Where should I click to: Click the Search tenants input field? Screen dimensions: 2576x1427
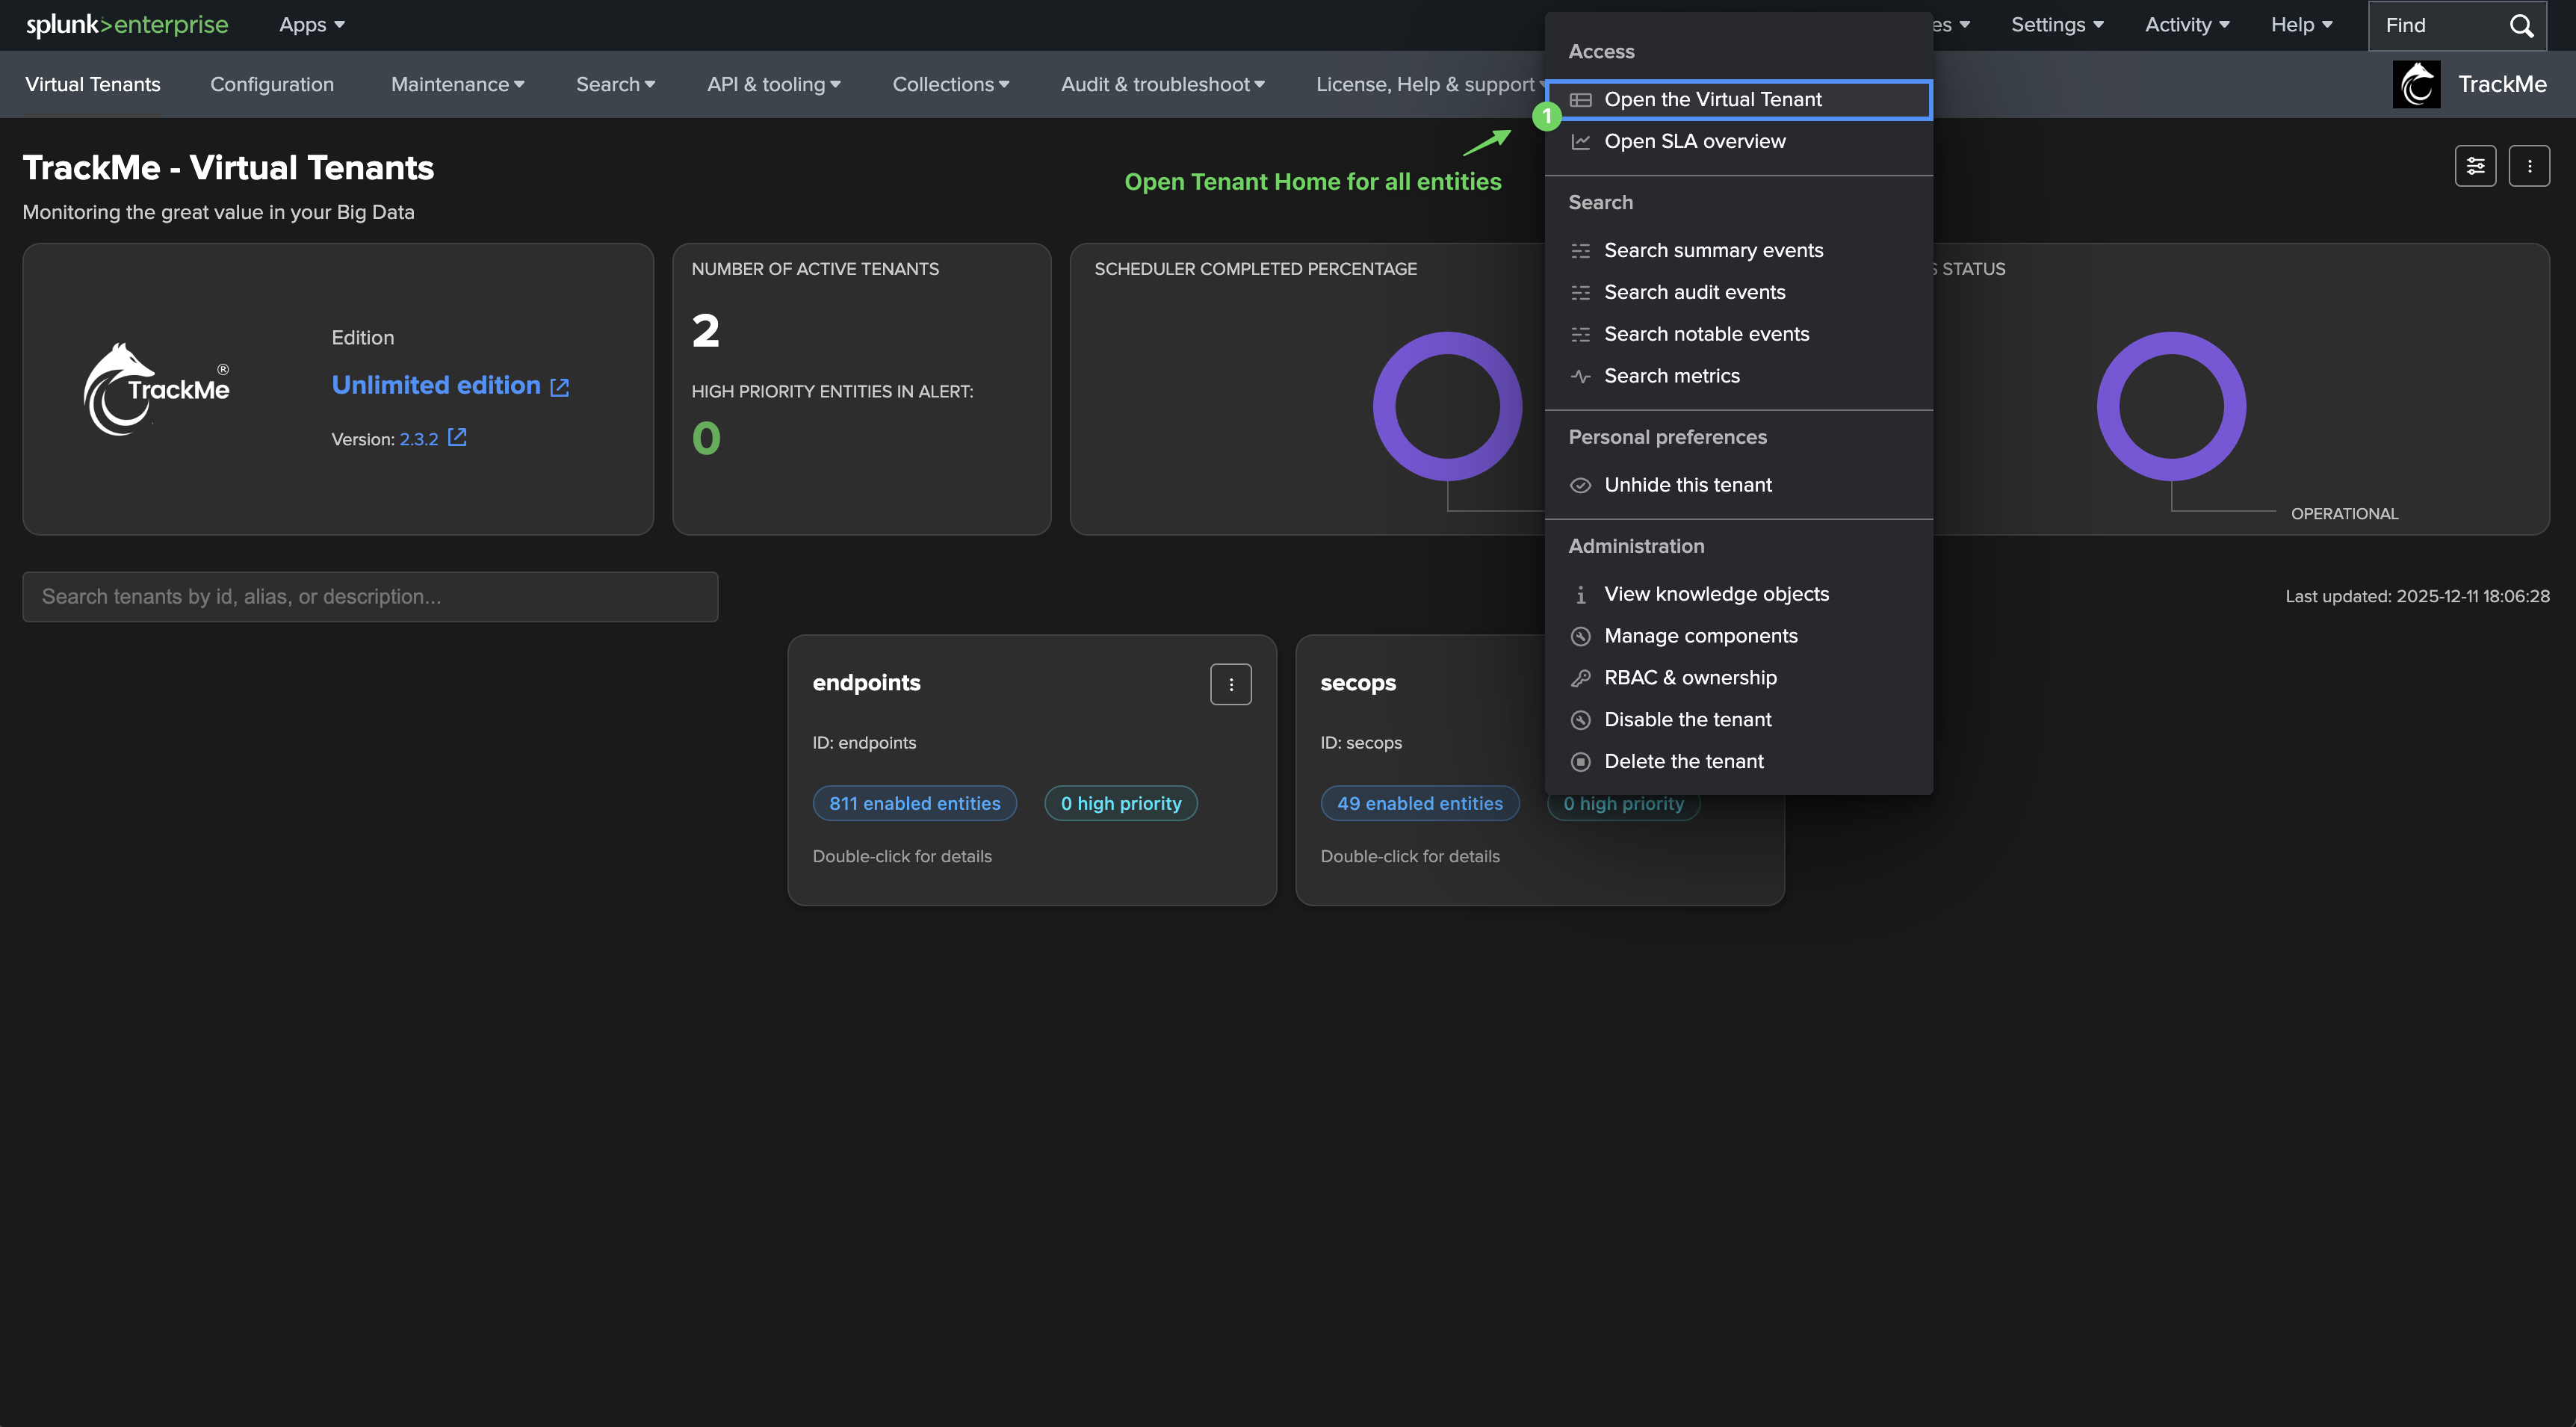point(370,596)
